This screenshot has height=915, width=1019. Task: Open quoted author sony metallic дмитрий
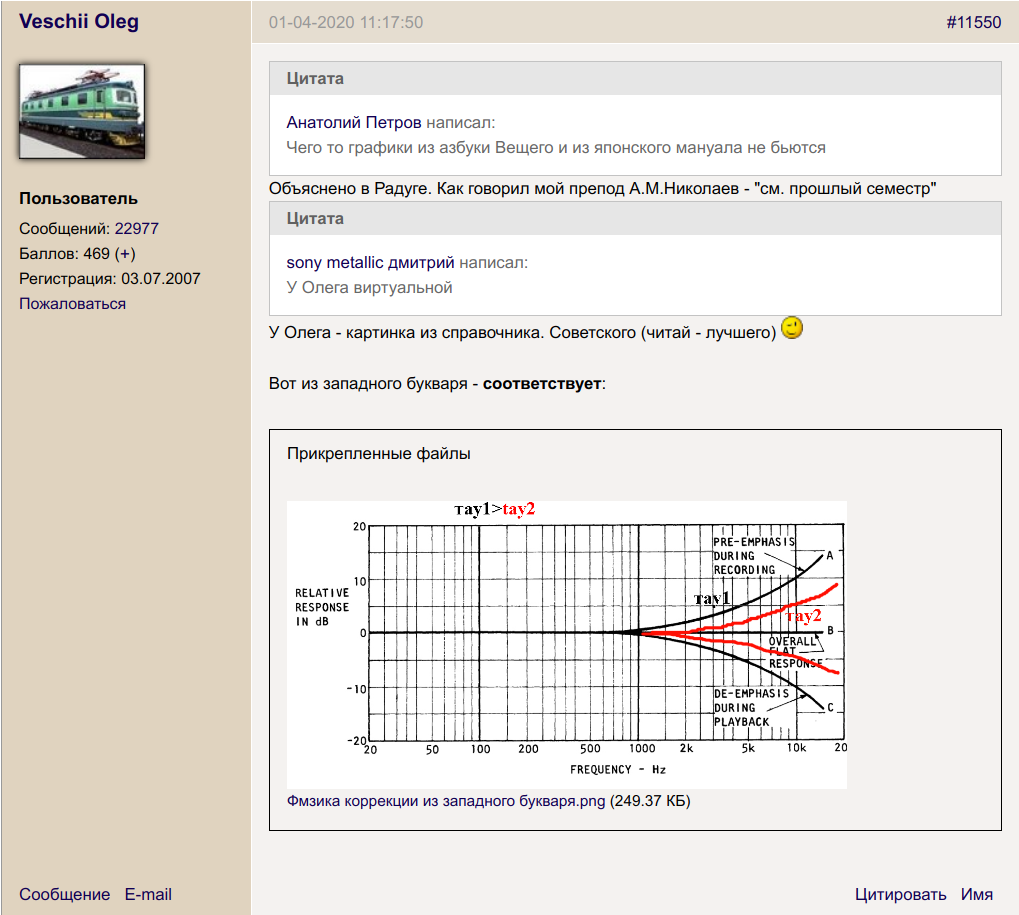[x=370, y=263]
